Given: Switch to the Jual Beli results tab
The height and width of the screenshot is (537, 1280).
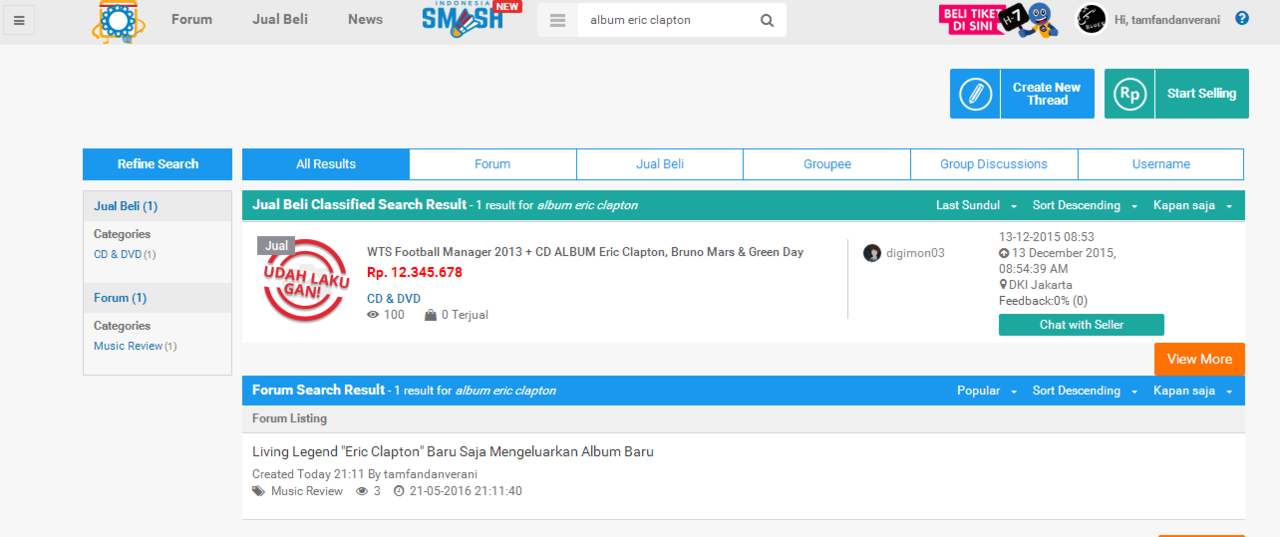Looking at the screenshot, I should 660,164.
